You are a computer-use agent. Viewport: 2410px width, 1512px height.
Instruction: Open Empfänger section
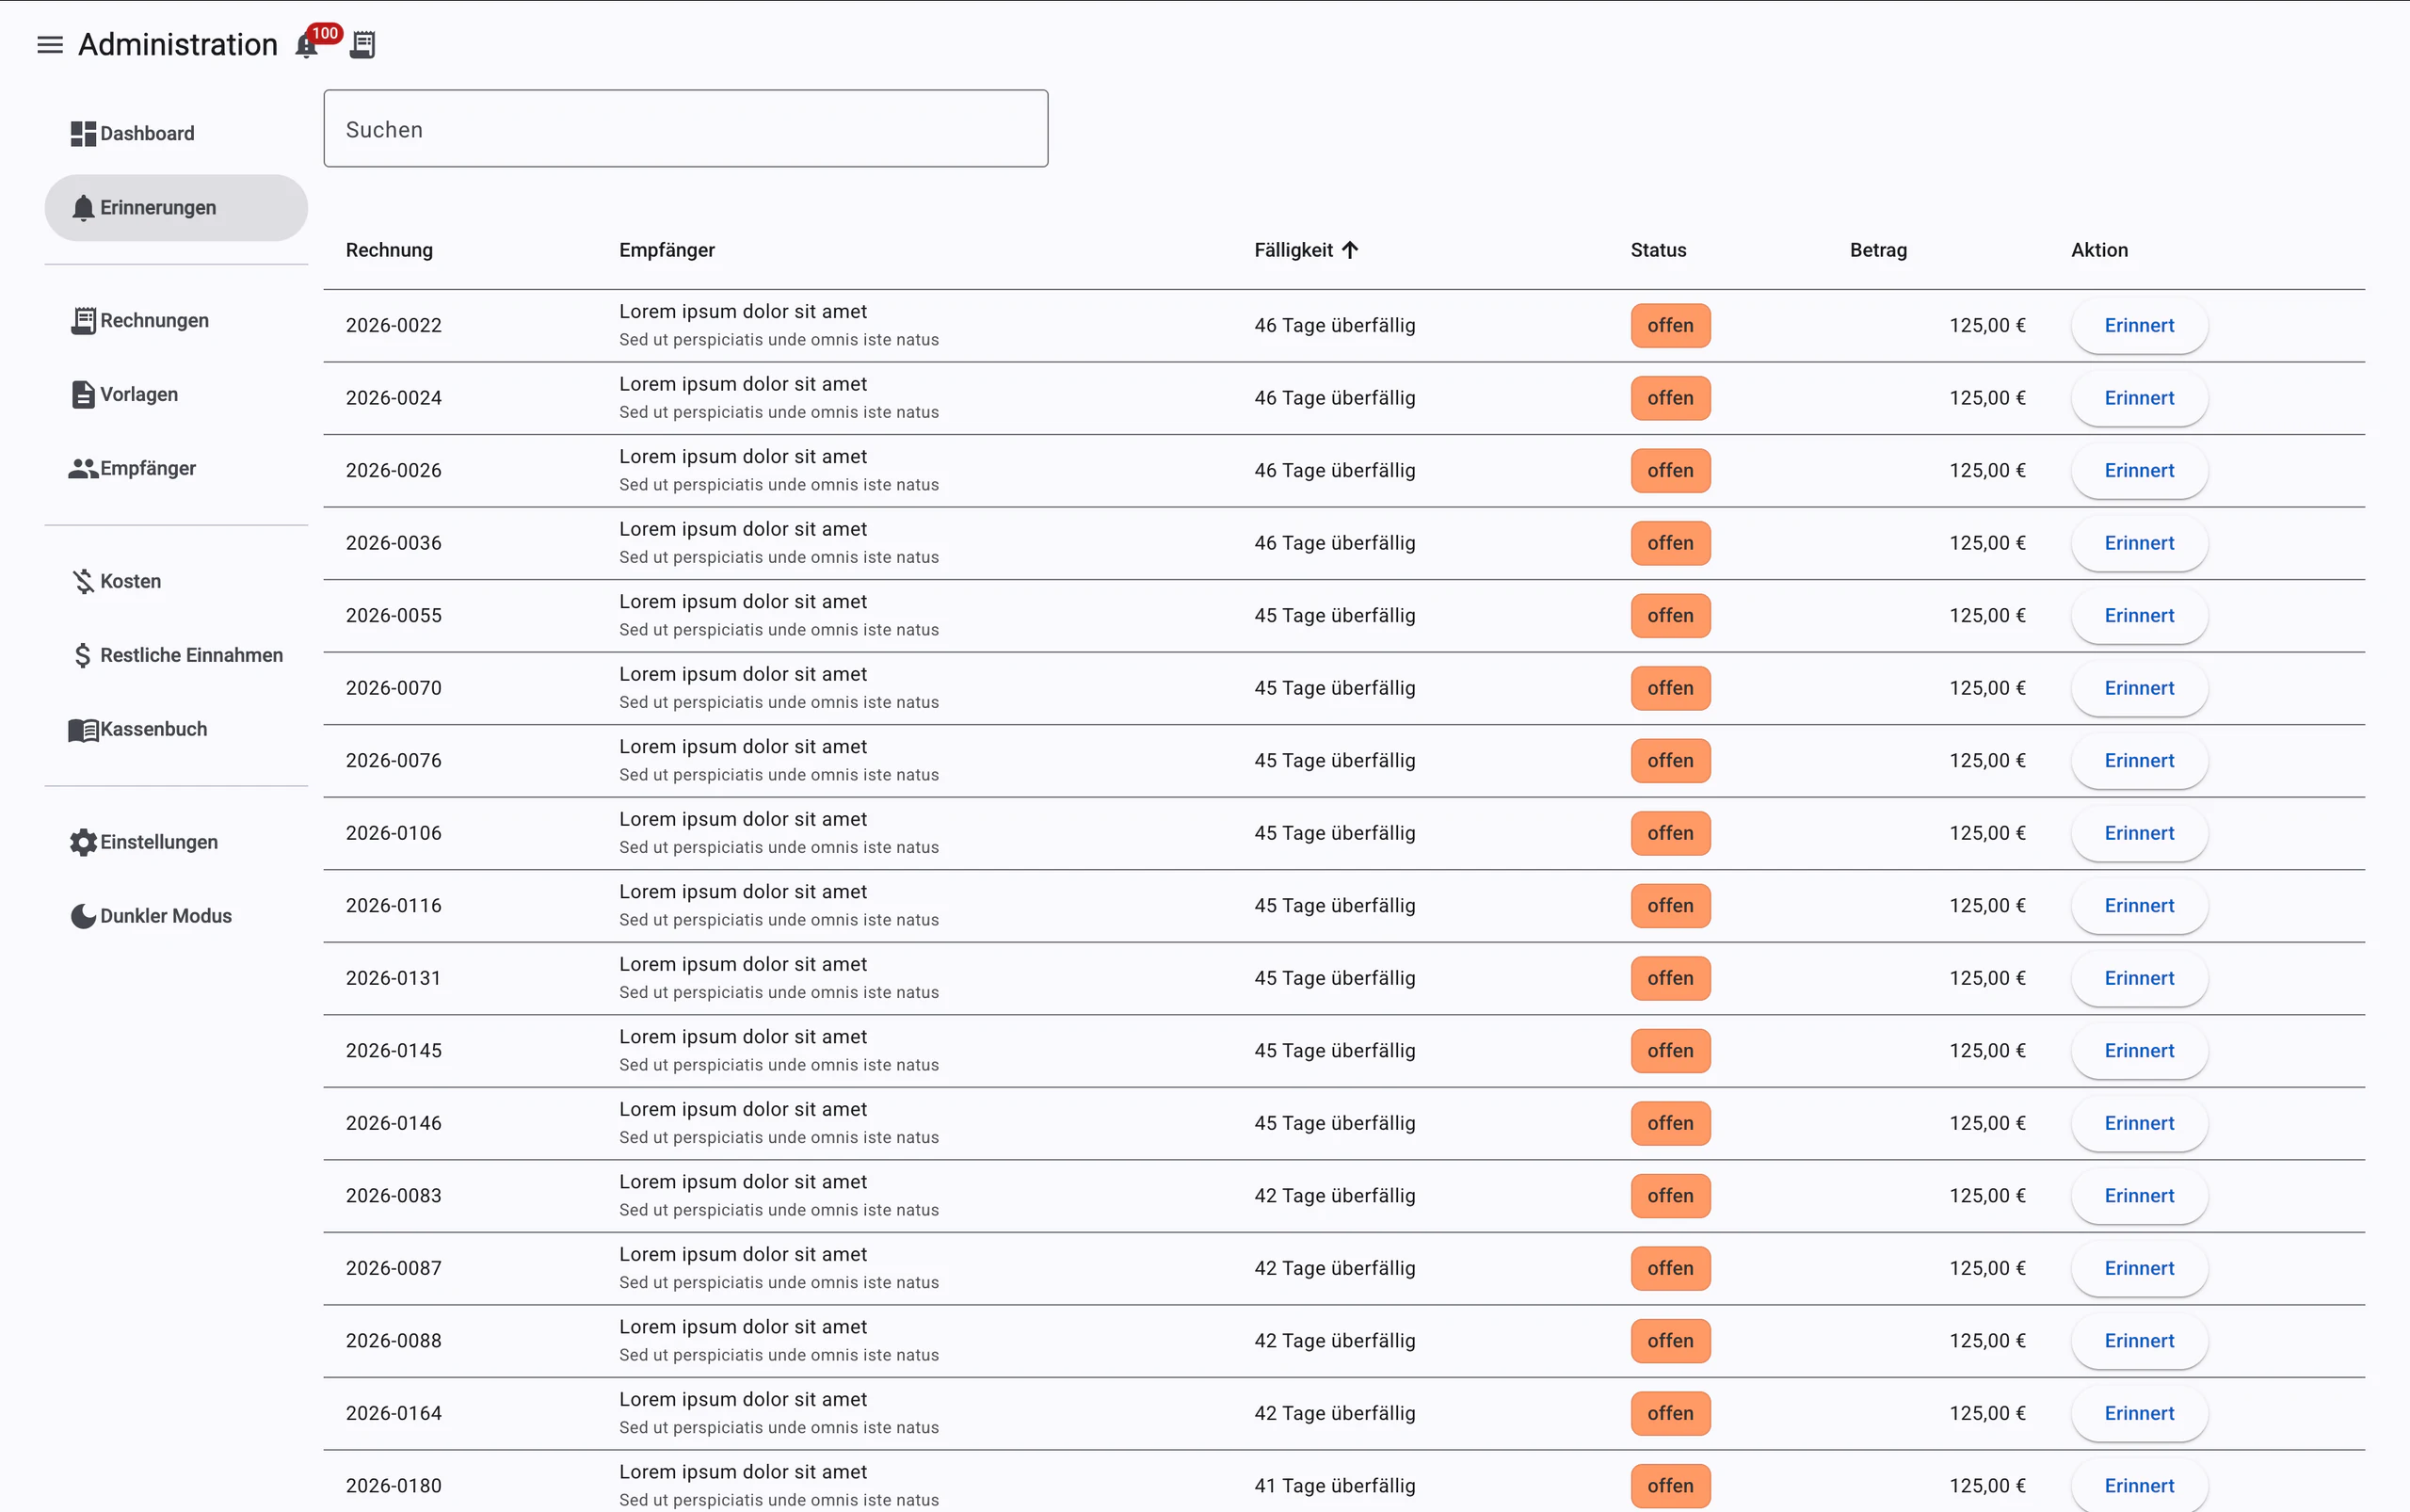tap(176, 469)
